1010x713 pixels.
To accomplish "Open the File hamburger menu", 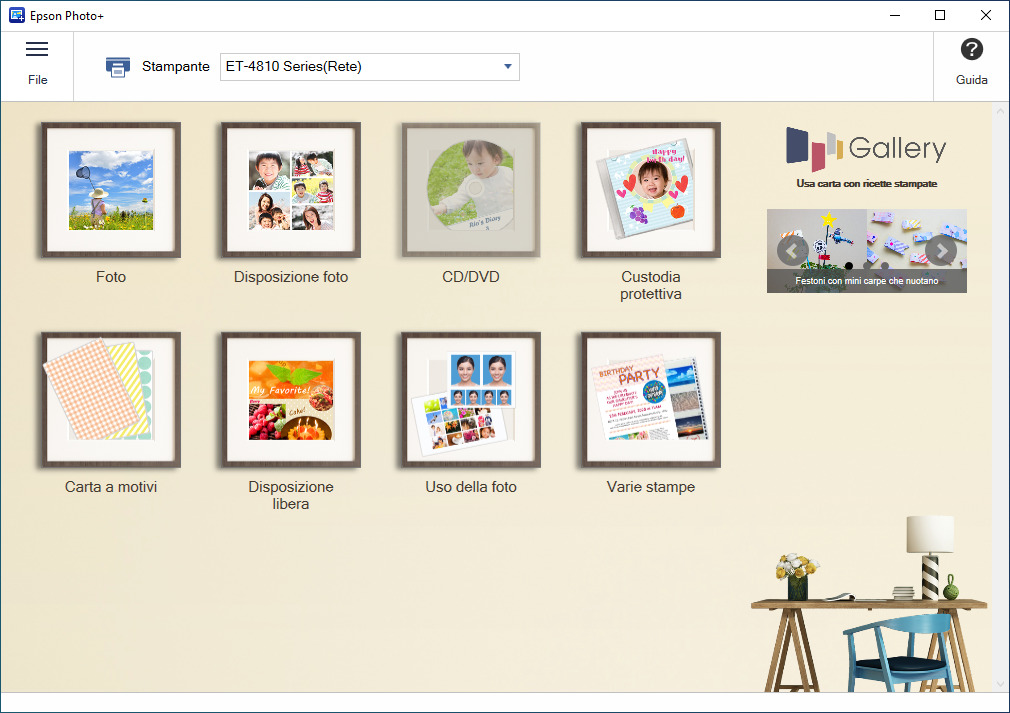I will pyautogui.click(x=37, y=63).
